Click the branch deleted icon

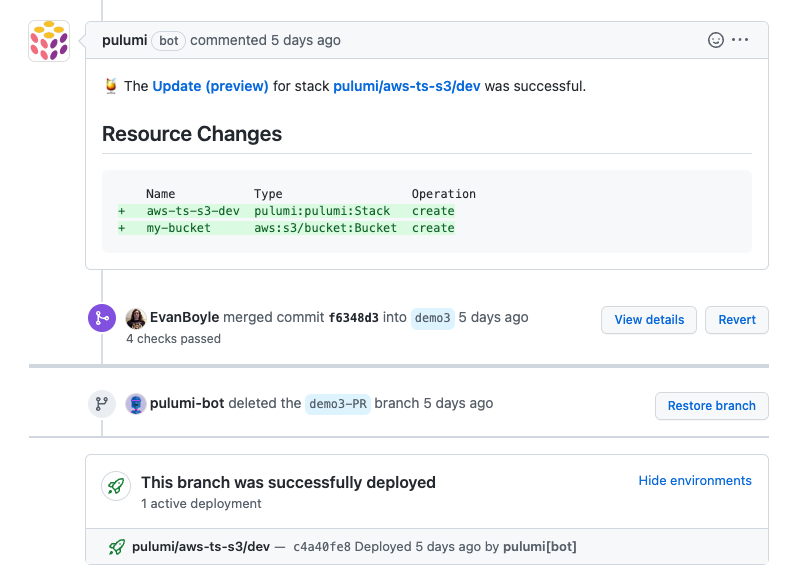click(x=102, y=404)
